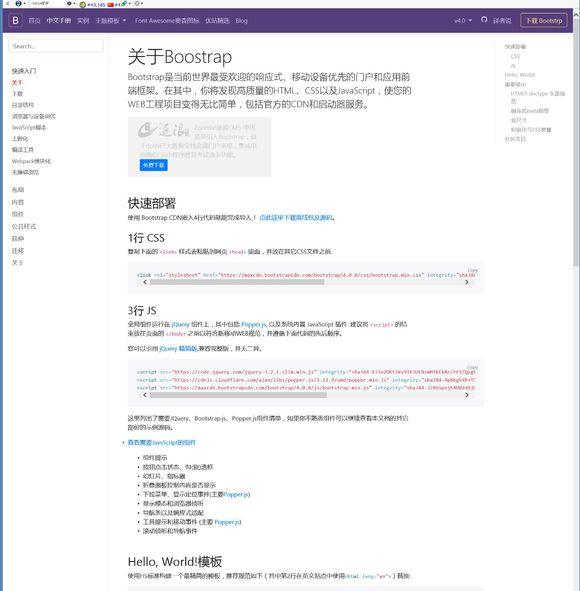Jump to JS in right table of contents
This screenshot has height=591, width=580.
[x=513, y=66]
